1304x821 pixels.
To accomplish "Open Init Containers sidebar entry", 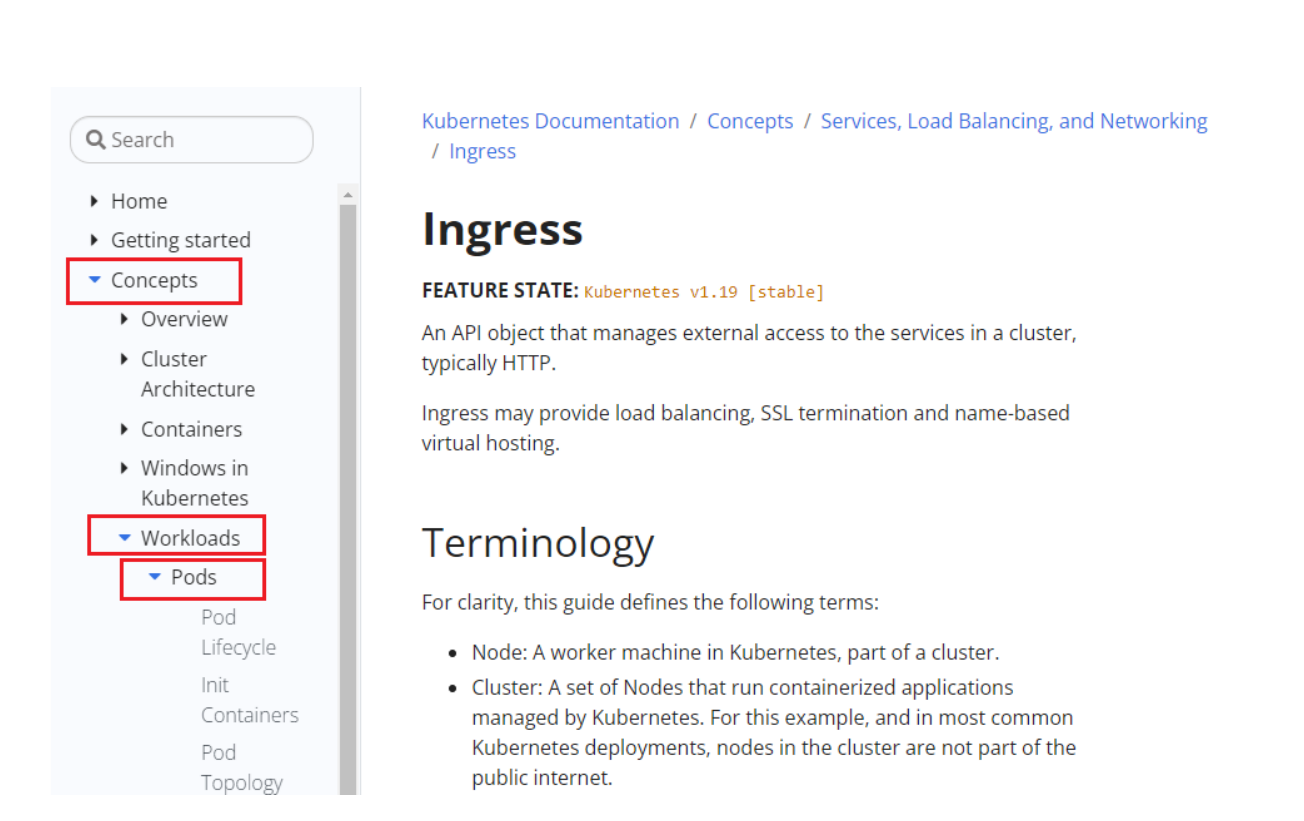I will [249, 700].
